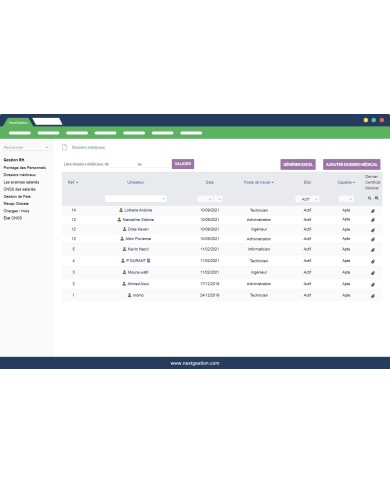
Task: Open the www.nextgestion.com link in footer
Action: pyautogui.click(x=195, y=363)
